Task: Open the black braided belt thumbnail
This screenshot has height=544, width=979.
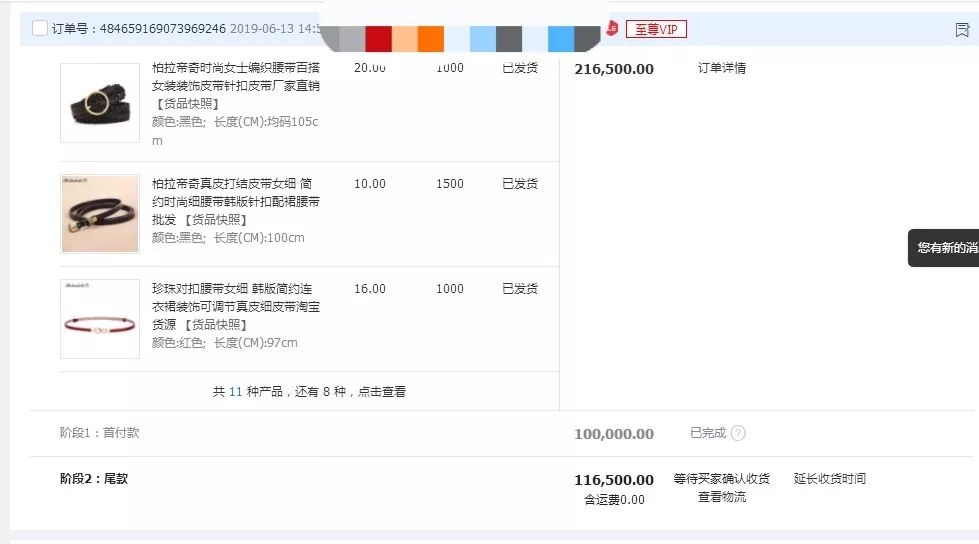Action: coord(100,103)
